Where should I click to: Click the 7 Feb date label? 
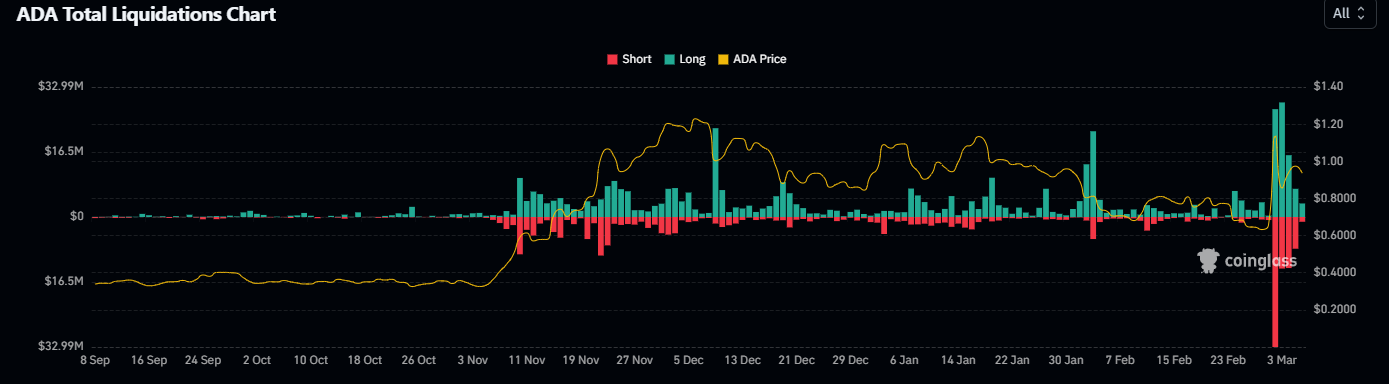[x=1121, y=359]
